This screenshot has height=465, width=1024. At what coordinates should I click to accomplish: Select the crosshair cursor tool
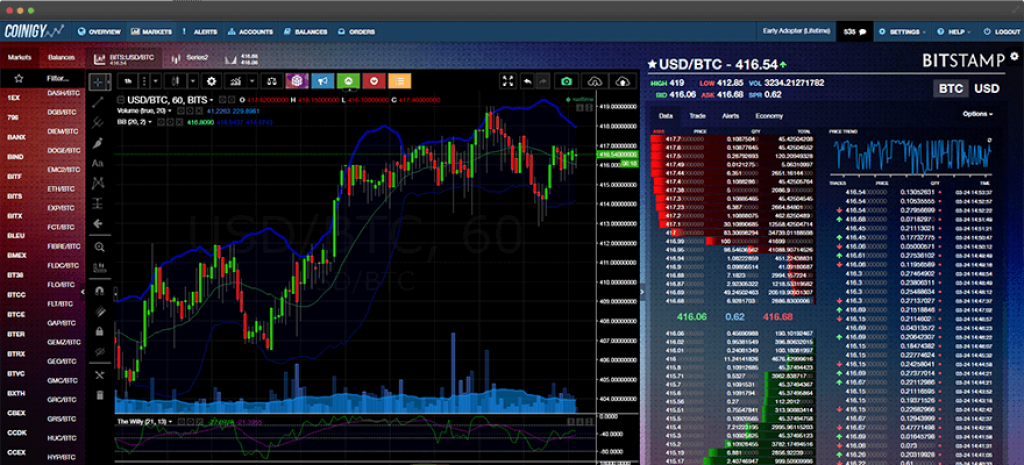point(99,82)
